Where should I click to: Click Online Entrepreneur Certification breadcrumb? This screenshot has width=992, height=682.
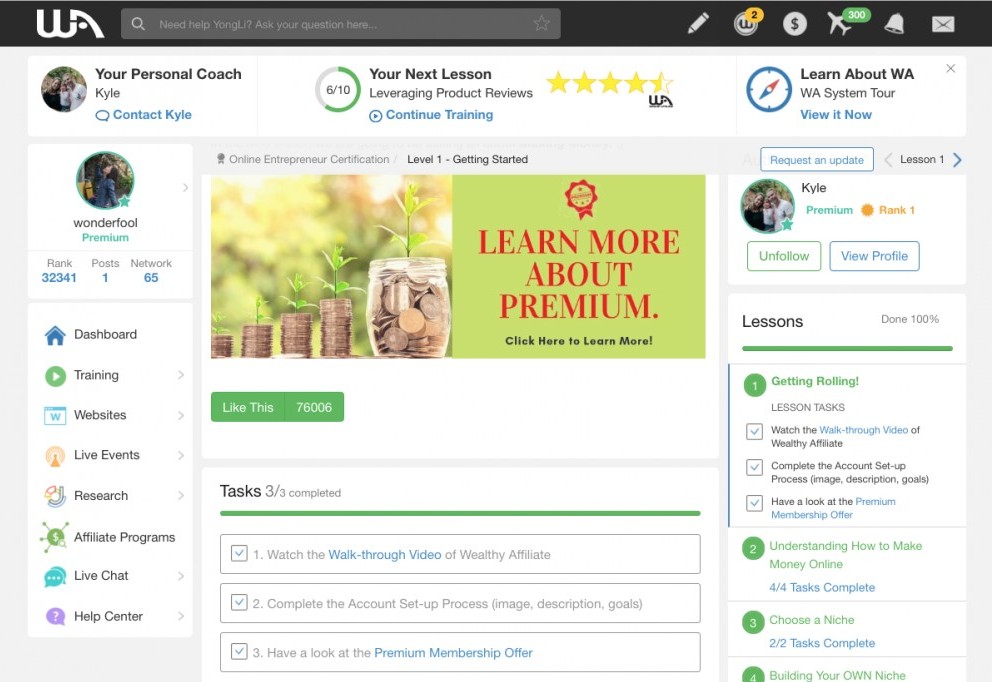point(309,159)
